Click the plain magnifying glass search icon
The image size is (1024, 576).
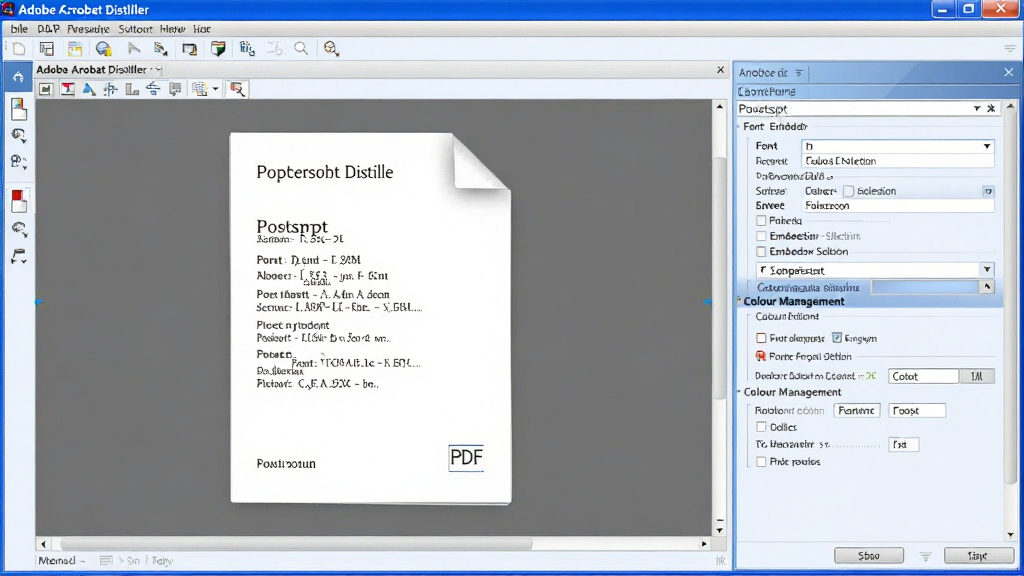coord(301,49)
